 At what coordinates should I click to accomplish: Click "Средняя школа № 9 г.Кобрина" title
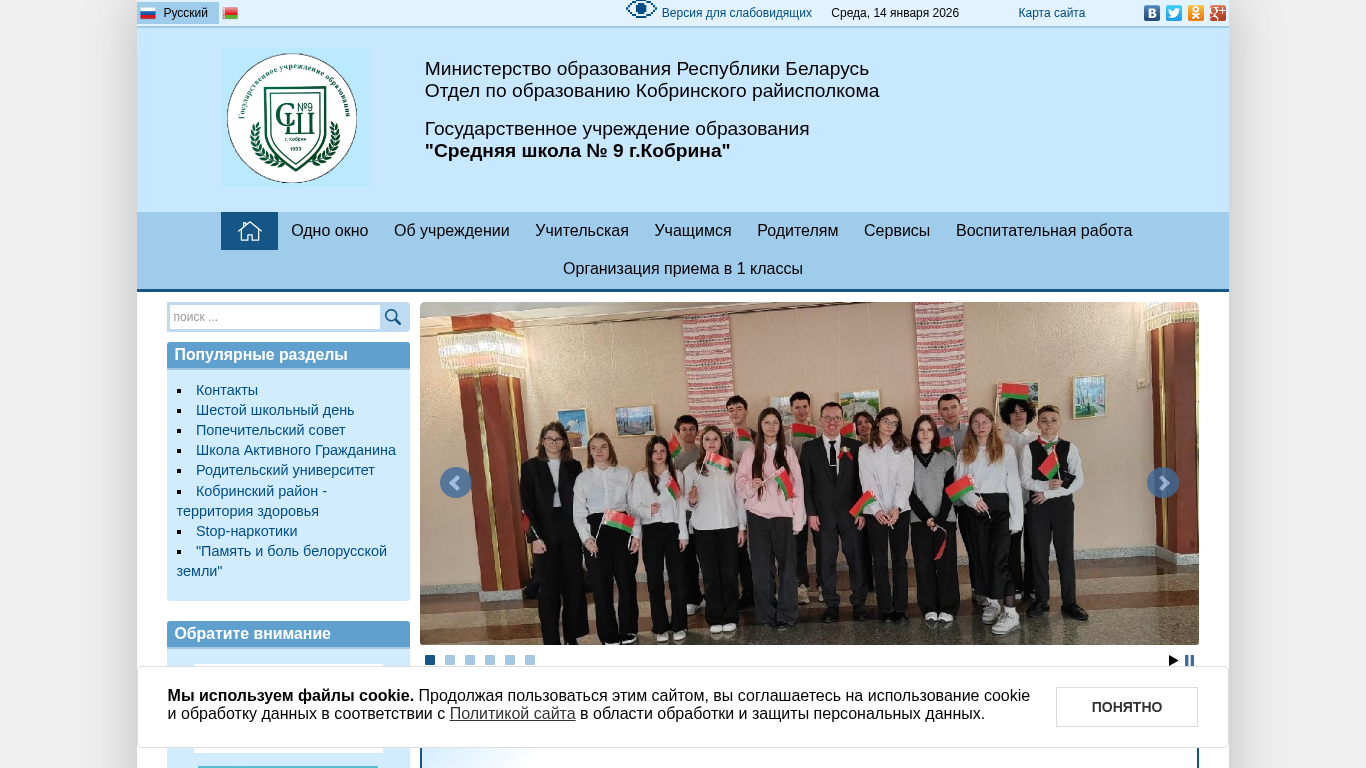tap(578, 151)
